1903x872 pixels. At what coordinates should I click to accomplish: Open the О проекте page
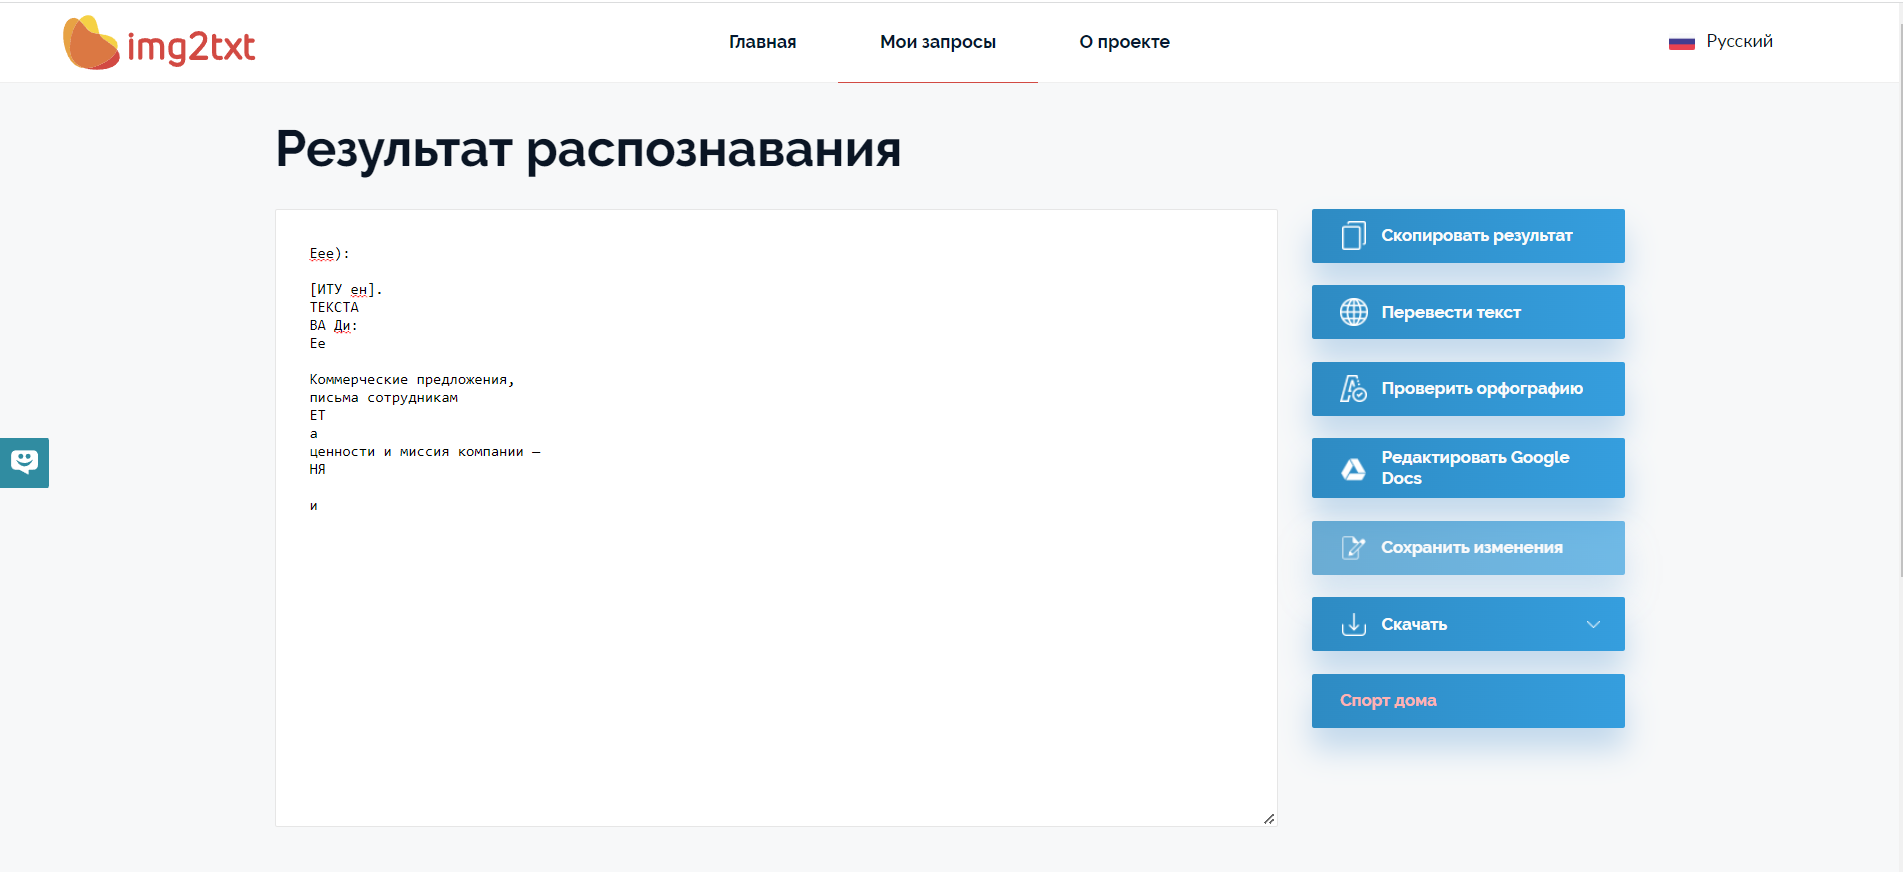(1124, 42)
